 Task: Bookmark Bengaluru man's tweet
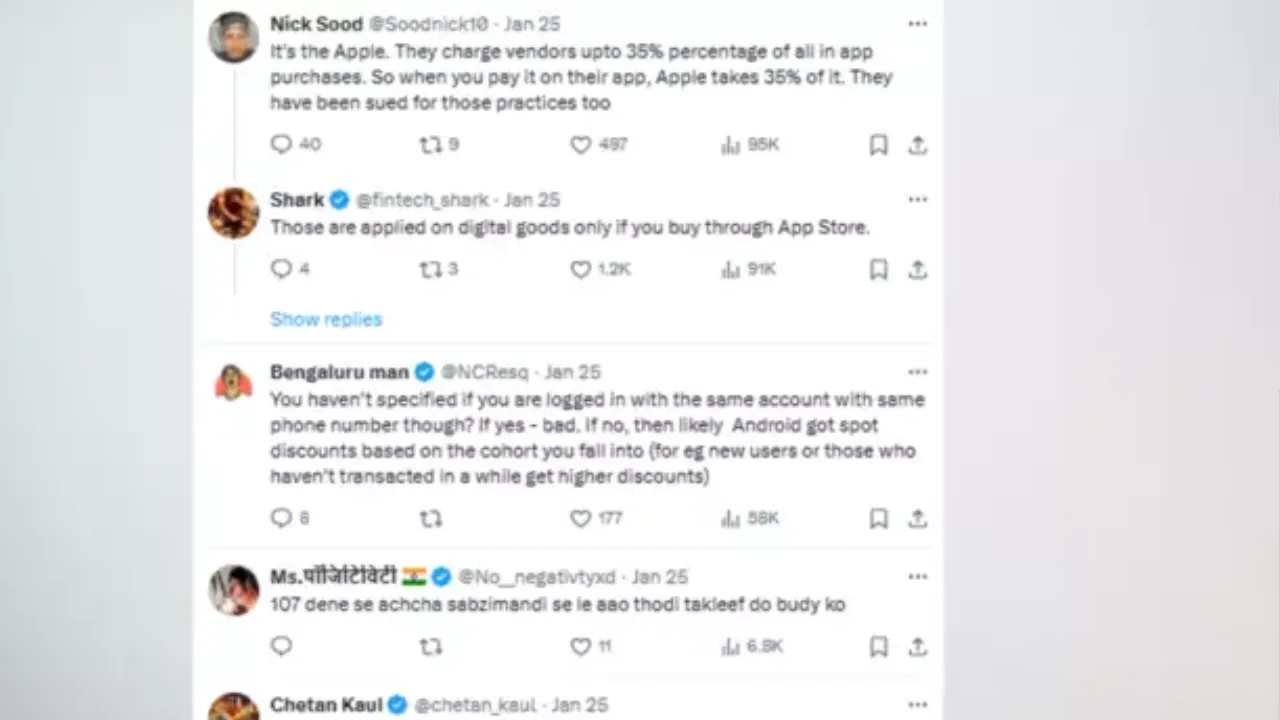tap(878, 518)
